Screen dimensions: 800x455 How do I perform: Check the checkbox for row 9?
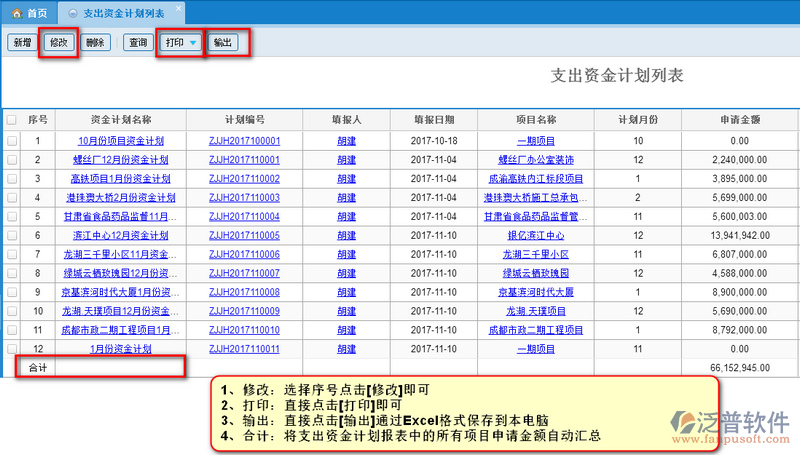coord(12,292)
